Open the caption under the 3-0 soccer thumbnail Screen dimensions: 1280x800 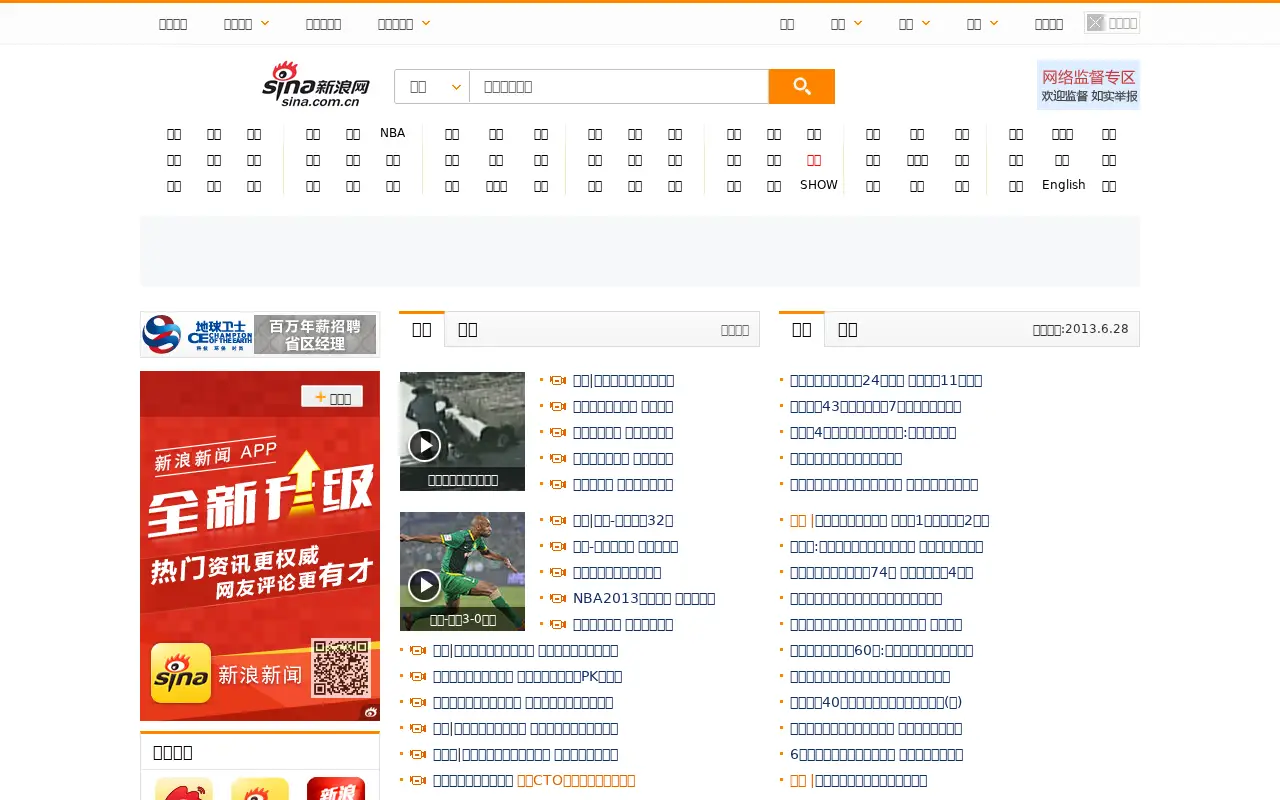462,620
